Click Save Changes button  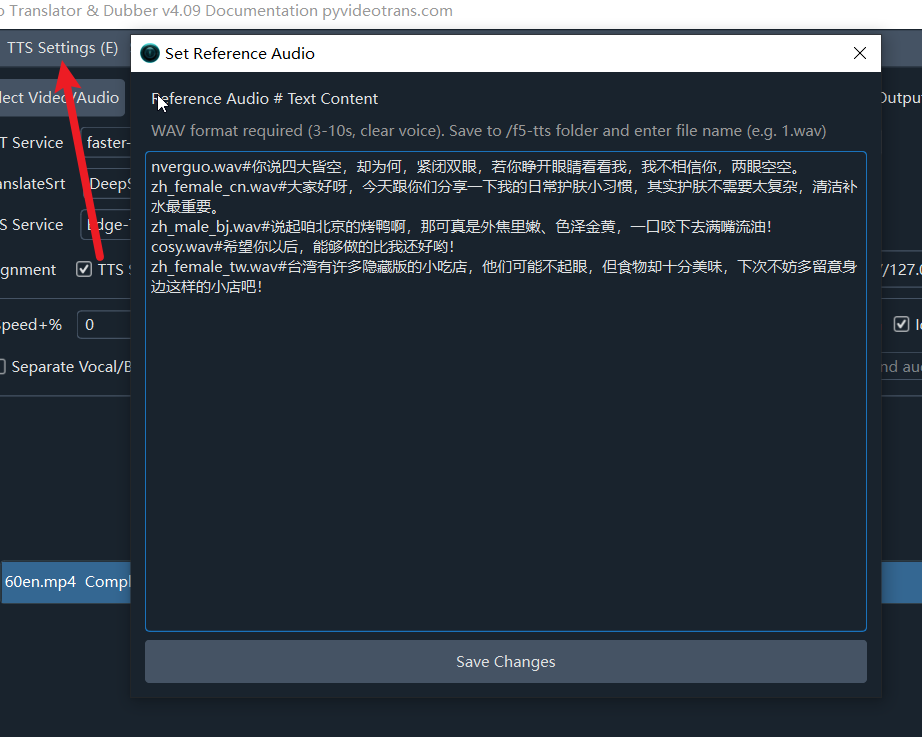[x=506, y=662]
